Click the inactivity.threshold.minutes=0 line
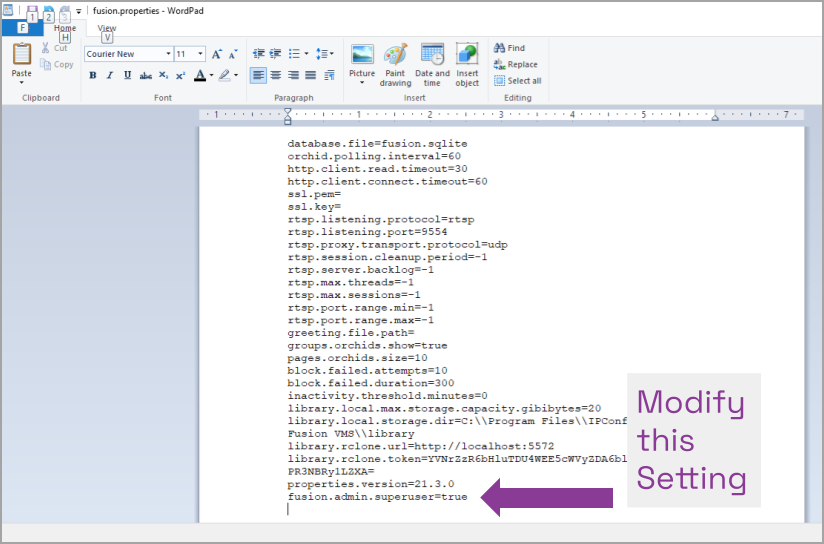The image size is (824, 544). pyautogui.click(x=387, y=396)
